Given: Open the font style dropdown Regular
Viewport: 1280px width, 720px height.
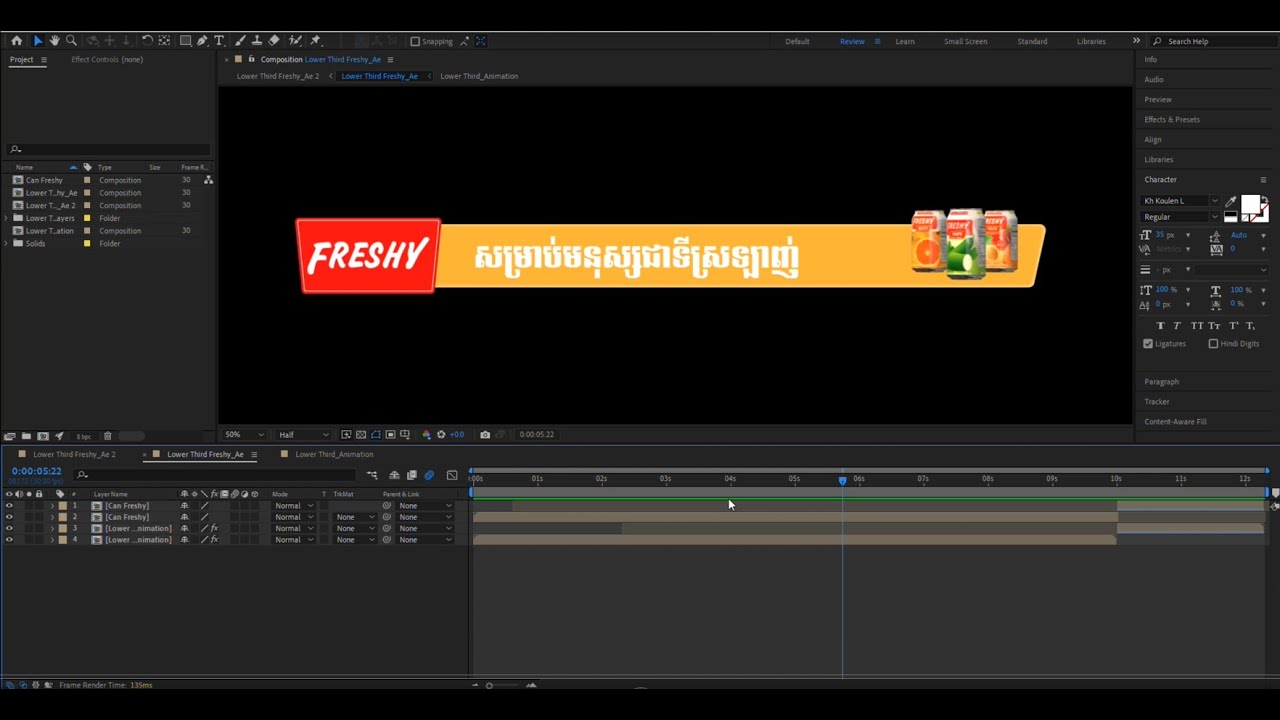Looking at the screenshot, I should 1181,217.
